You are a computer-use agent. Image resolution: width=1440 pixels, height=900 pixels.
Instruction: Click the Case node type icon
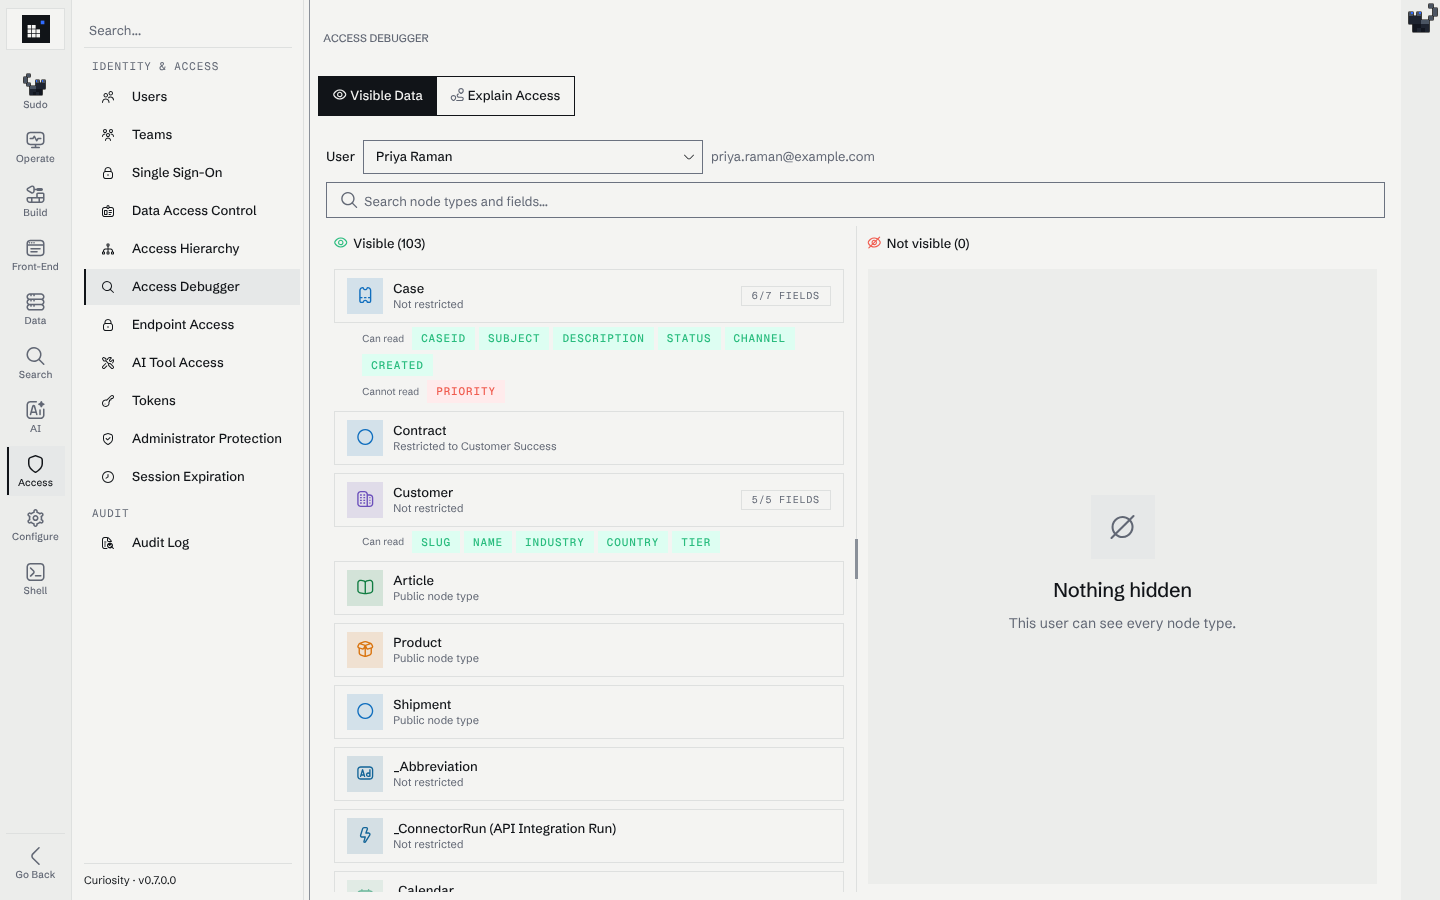point(365,296)
